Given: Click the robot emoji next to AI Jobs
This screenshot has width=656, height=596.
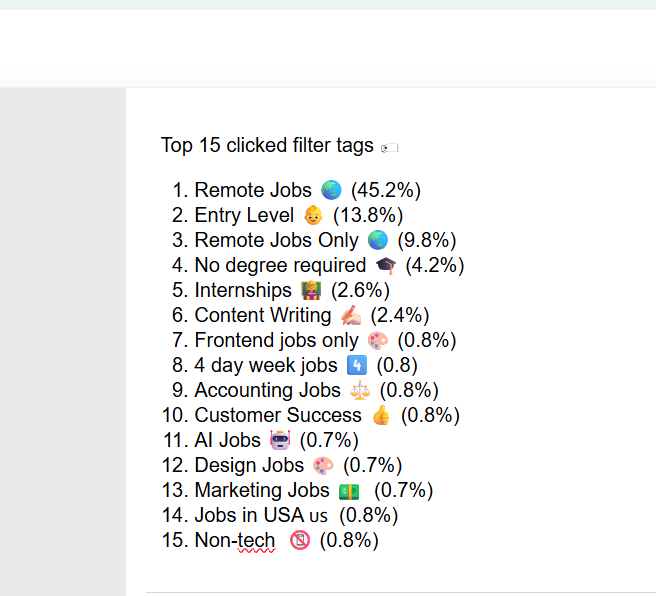Looking at the screenshot, I should pos(279,440).
